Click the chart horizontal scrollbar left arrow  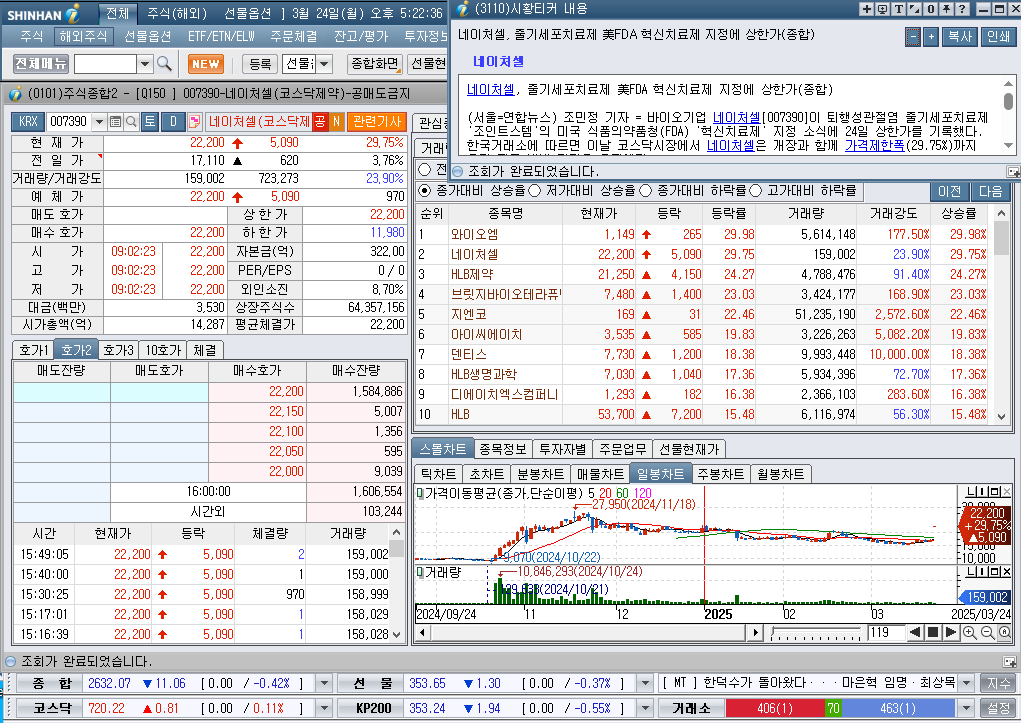pos(423,632)
